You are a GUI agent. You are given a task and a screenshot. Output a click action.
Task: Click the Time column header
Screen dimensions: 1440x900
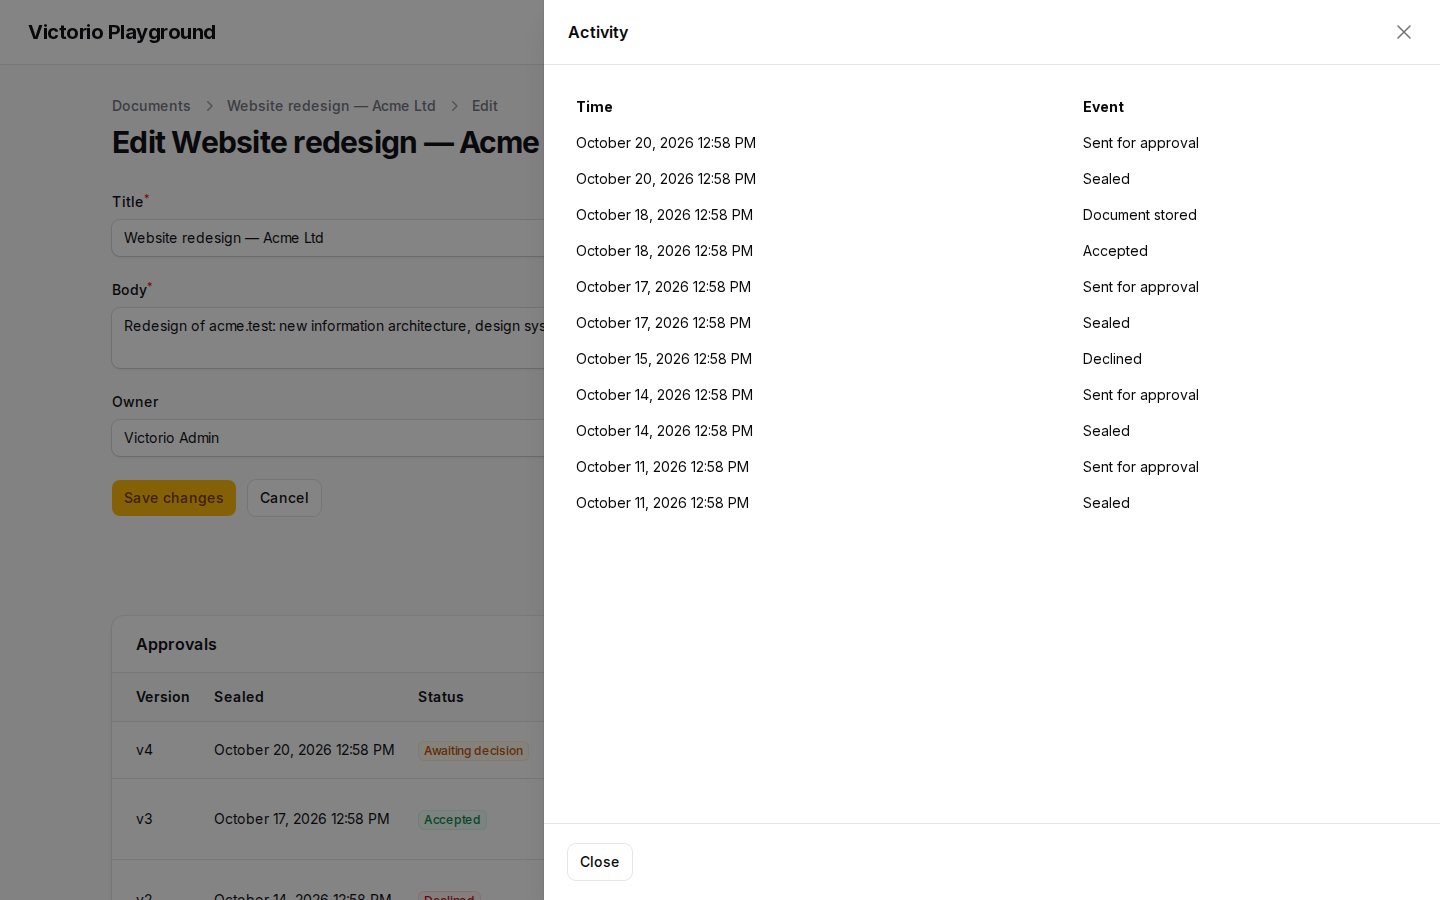[x=594, y=107]
